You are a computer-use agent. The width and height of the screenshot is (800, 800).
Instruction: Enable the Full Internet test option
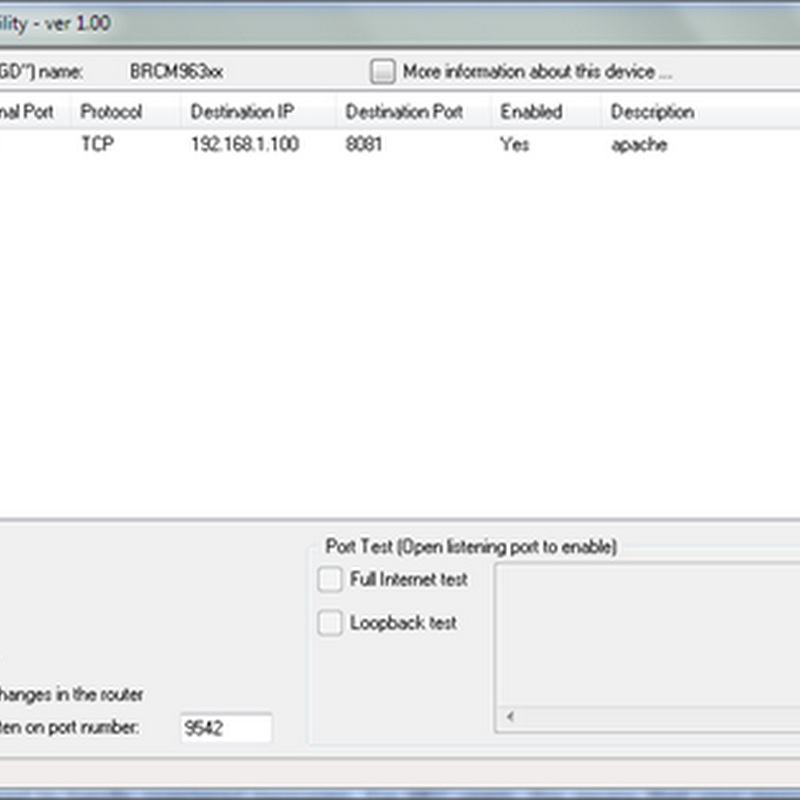330,579
